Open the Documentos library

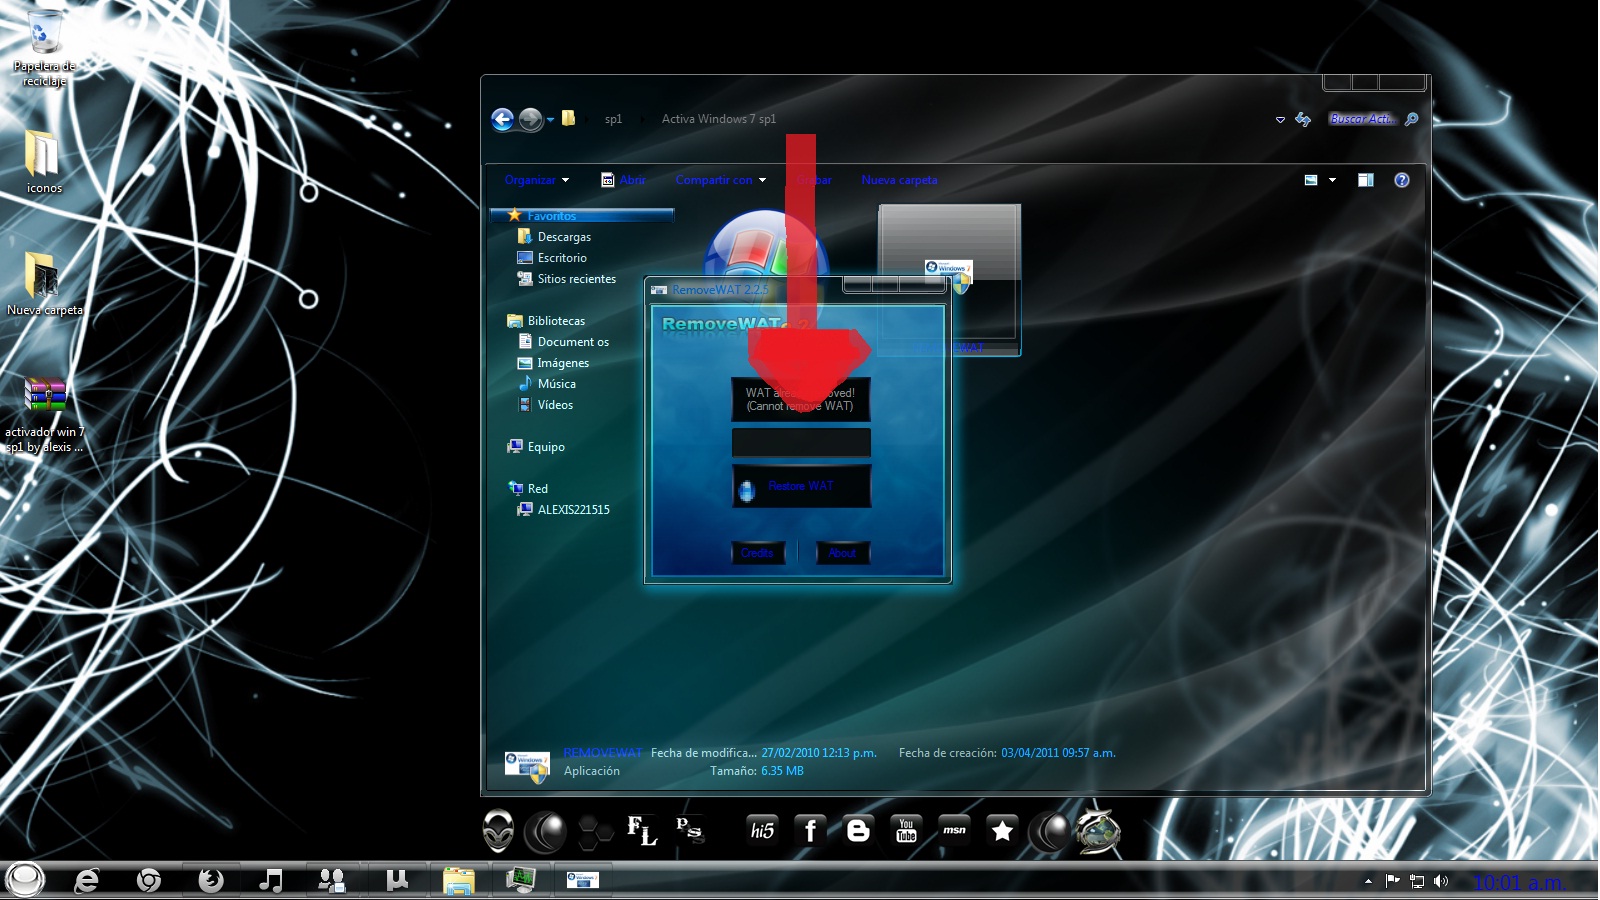[573, 342]
